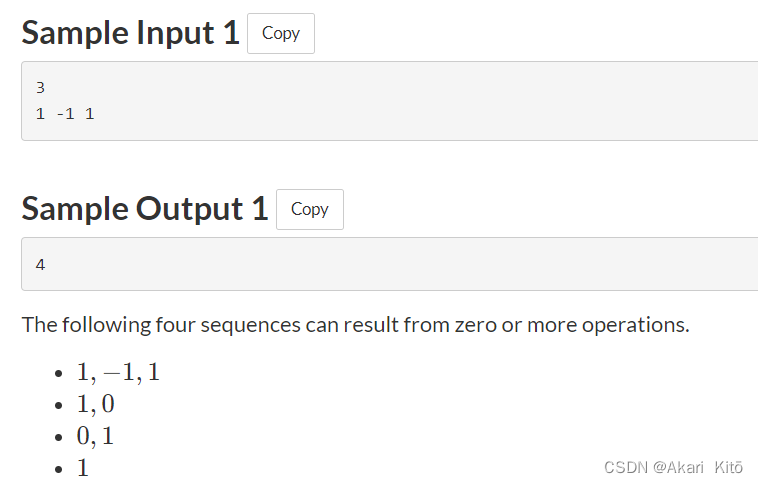Image resolution: width=758 pixels, height=483 pixels.
Task: Click the last bullet item '1'
Action: pyautogui.click(x=83, y=468)
